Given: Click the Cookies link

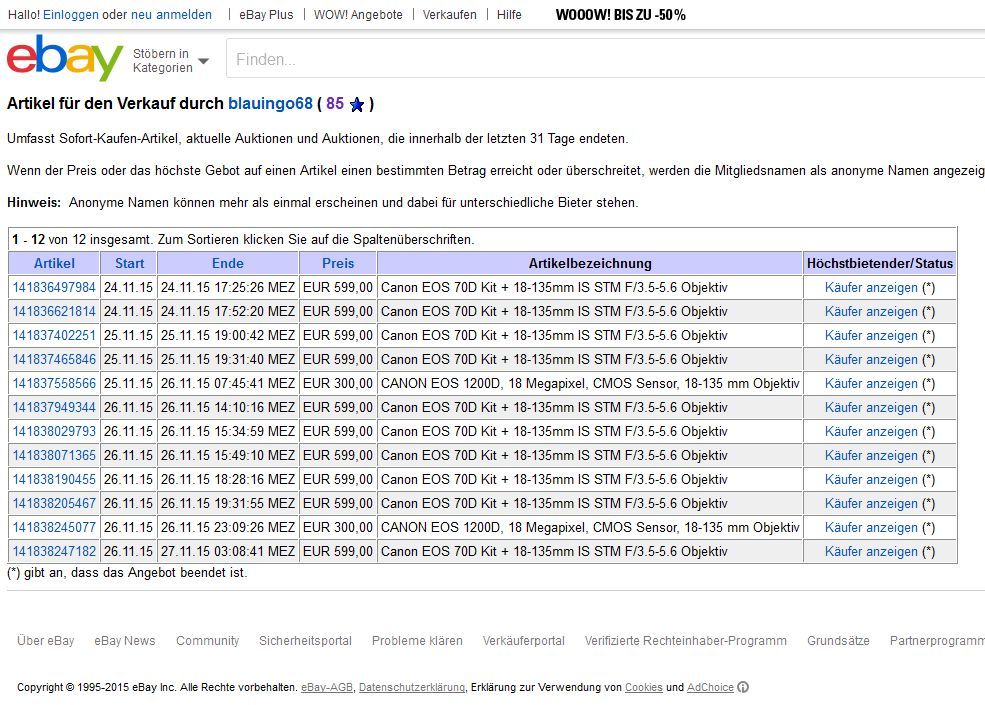Looking at the screenshot, I should pyautogui.click(x=643, y=687).
